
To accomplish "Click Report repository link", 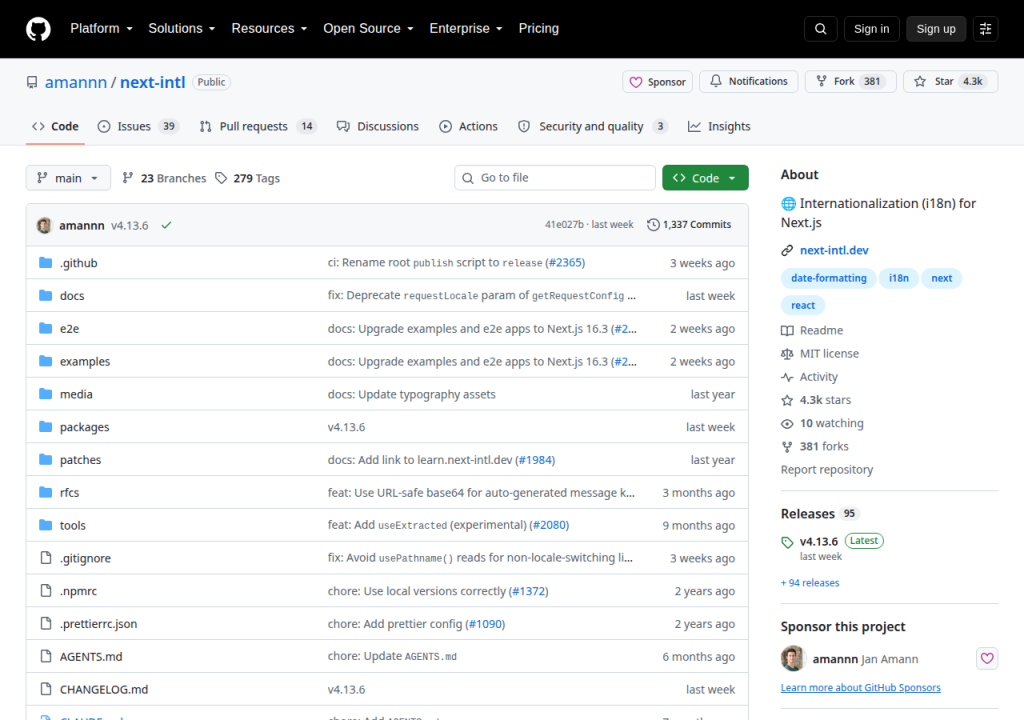I will pos(827,470).
